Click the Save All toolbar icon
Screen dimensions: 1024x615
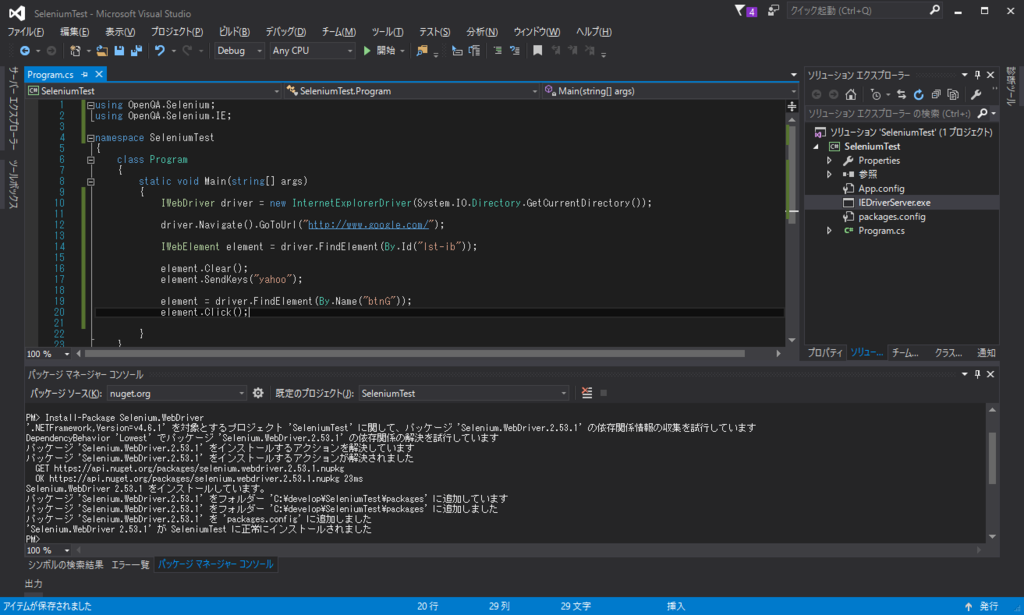coord(136,50)
